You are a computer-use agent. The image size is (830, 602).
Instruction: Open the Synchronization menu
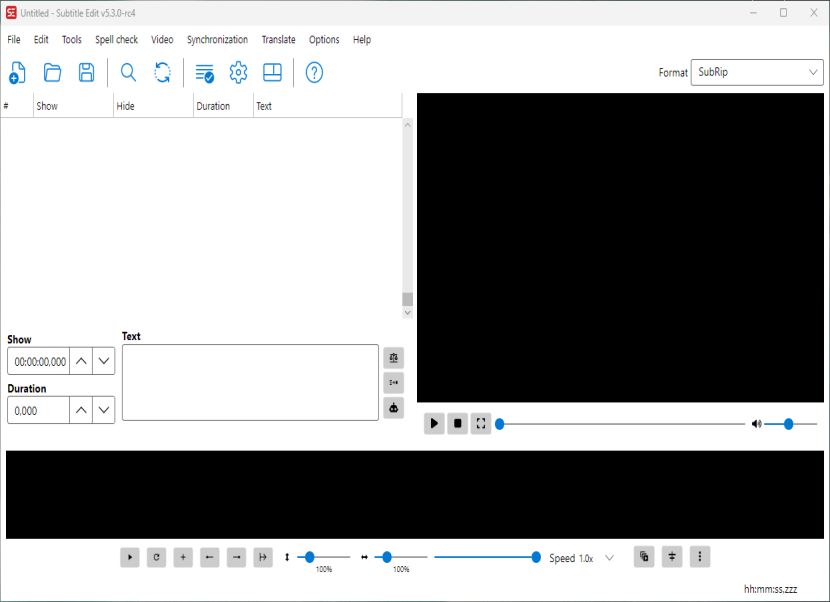(x=217, y=40)
